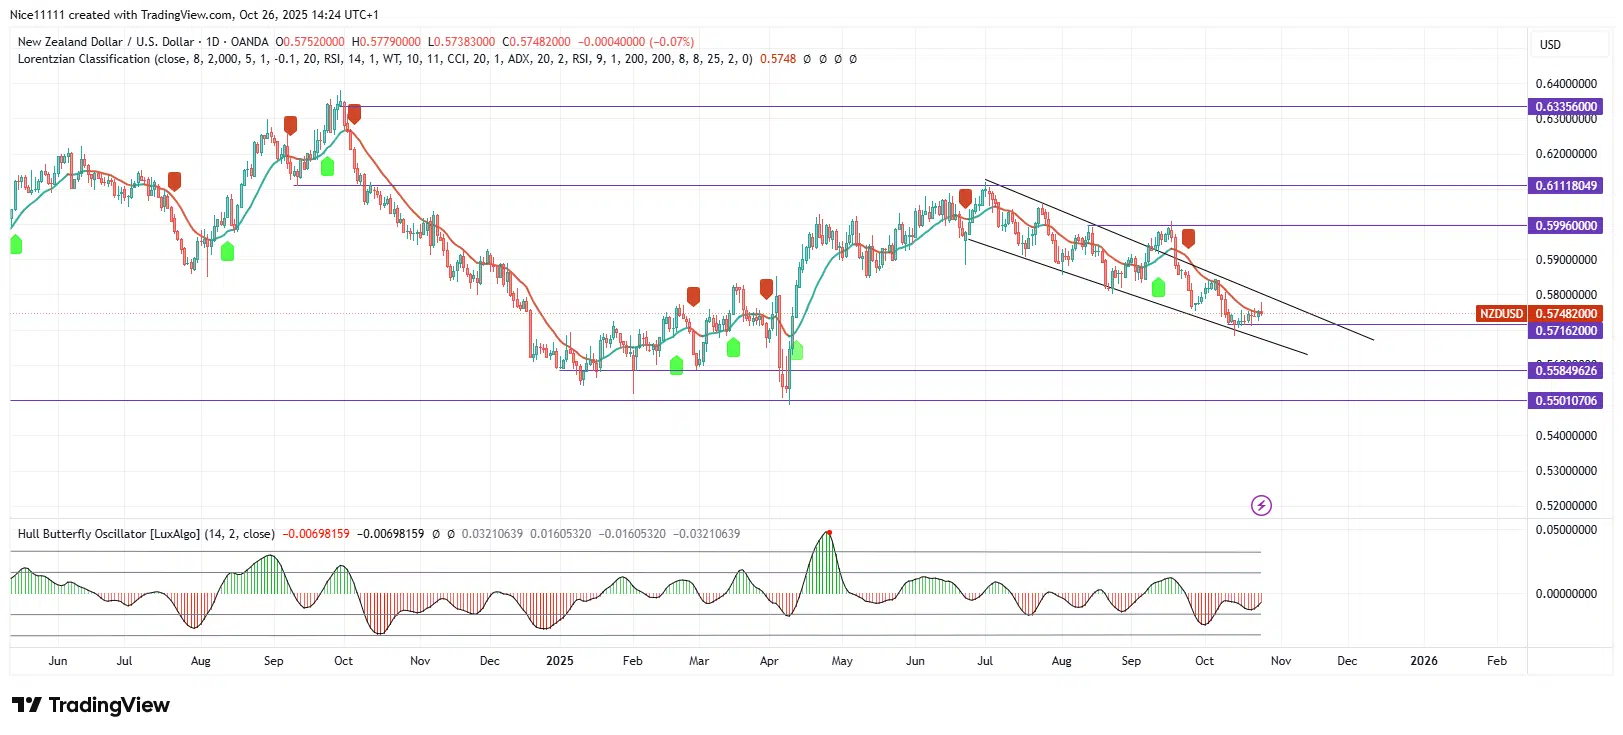Click the red sell marker below 0.59960000 line
The height and width of the screenshot is (735, 1623).
[1188, 238]
